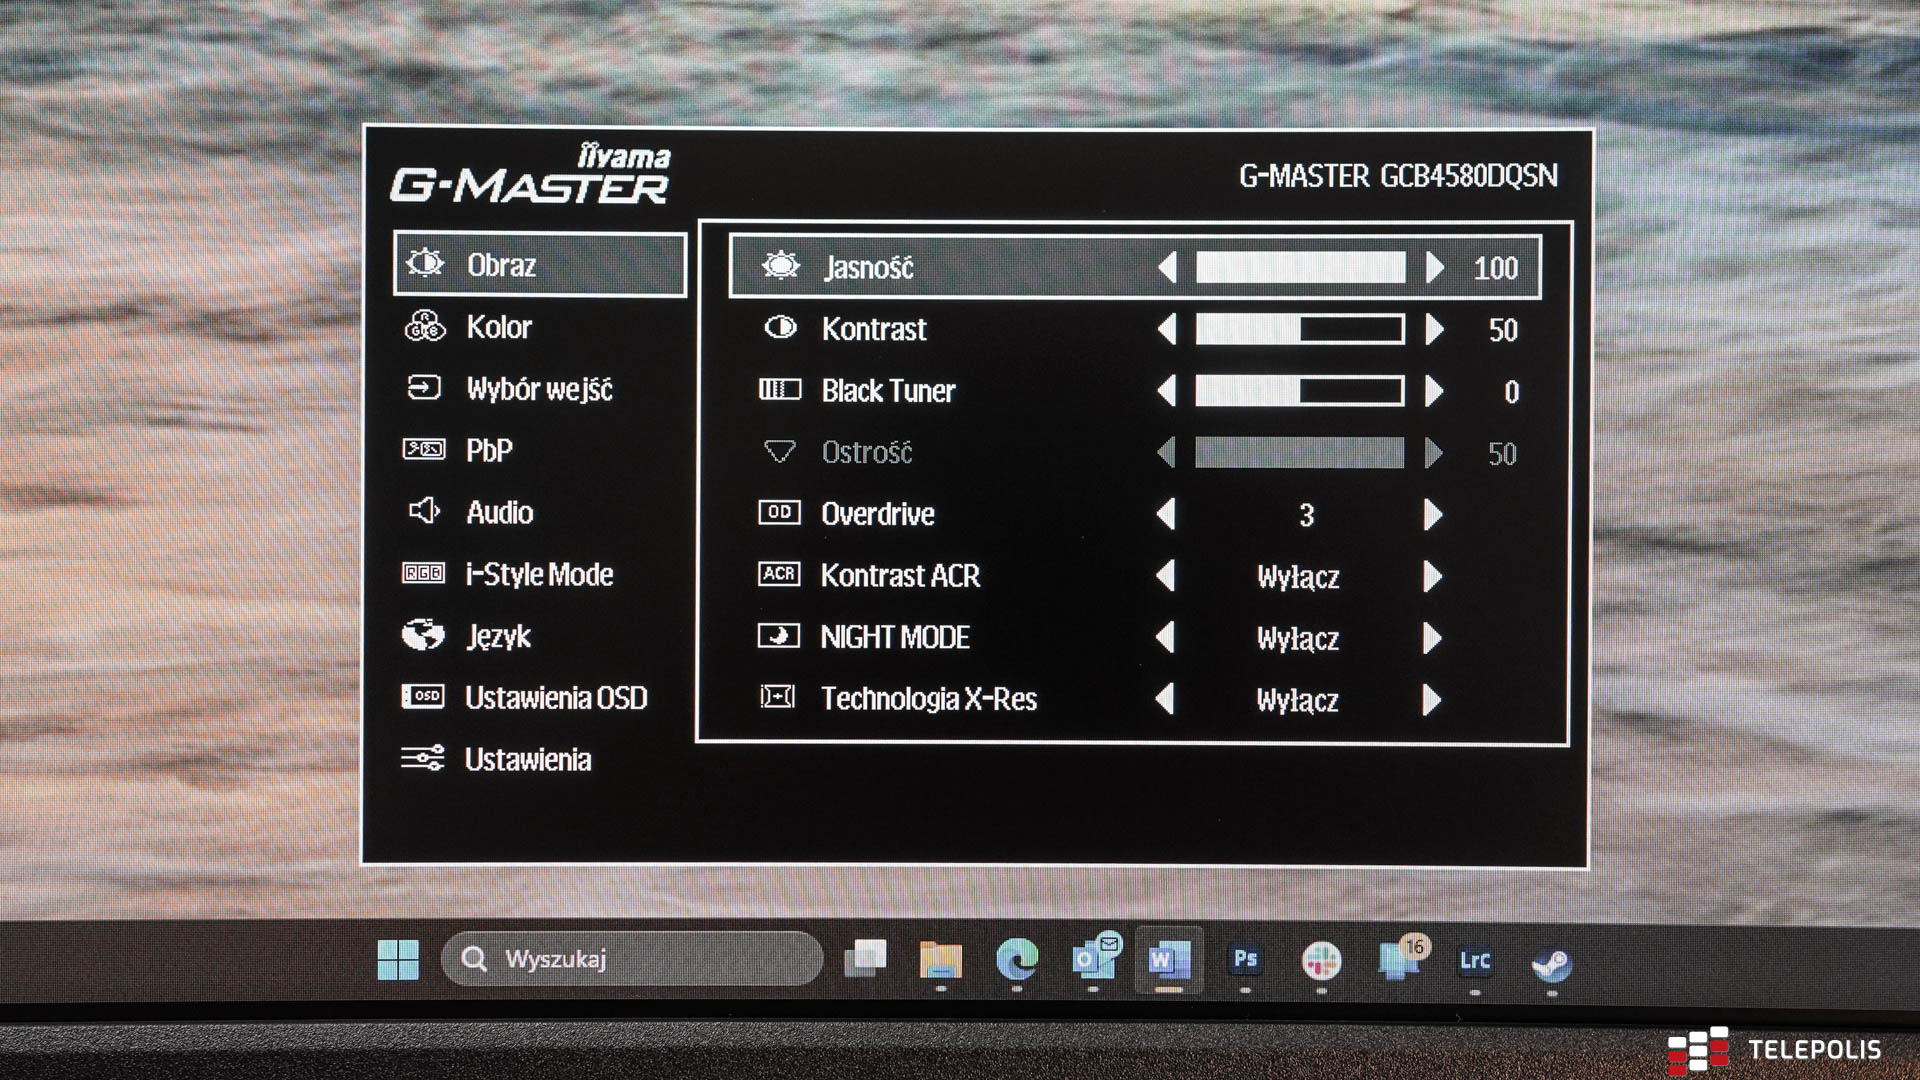This screenshot has height=1080, width=1920.
Task: Toggle Kontrast ACR with its right arrow
Action: point(1432,576)
